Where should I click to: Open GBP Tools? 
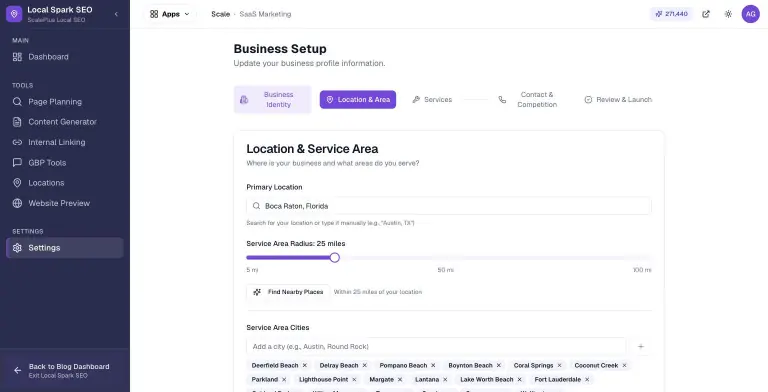coord(65,163)
